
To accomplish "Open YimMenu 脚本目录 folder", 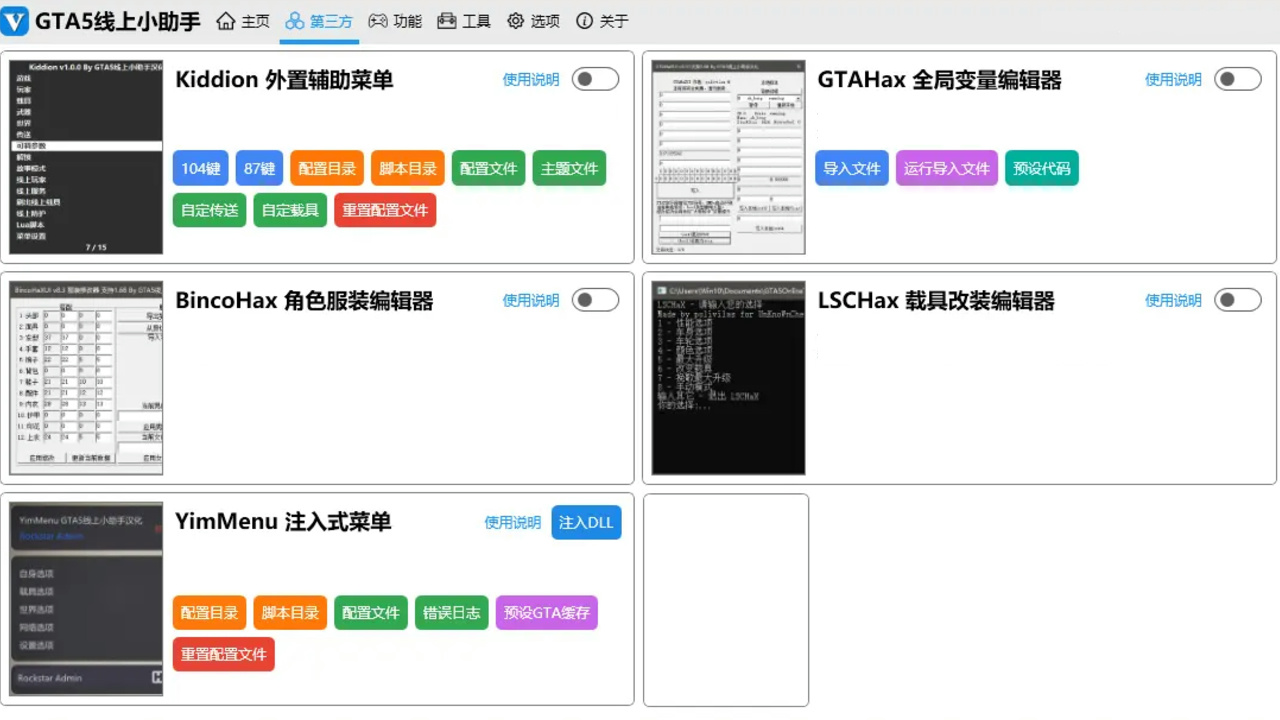I will [x=290, y=612].
